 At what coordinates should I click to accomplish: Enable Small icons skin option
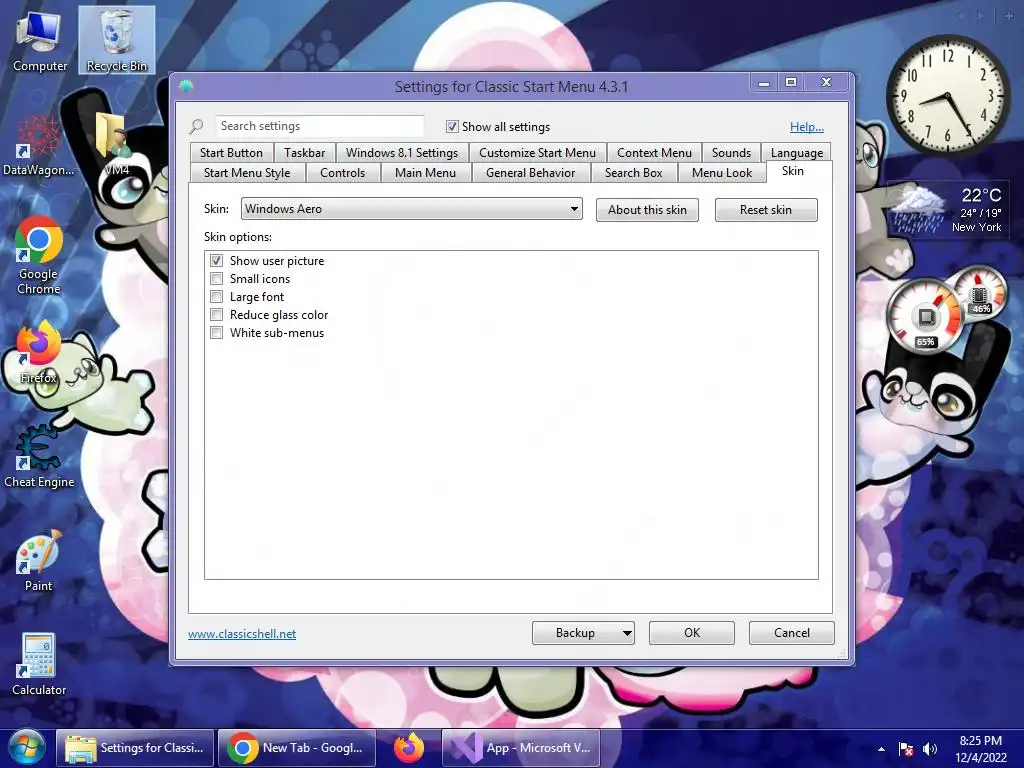coord(216,279)
